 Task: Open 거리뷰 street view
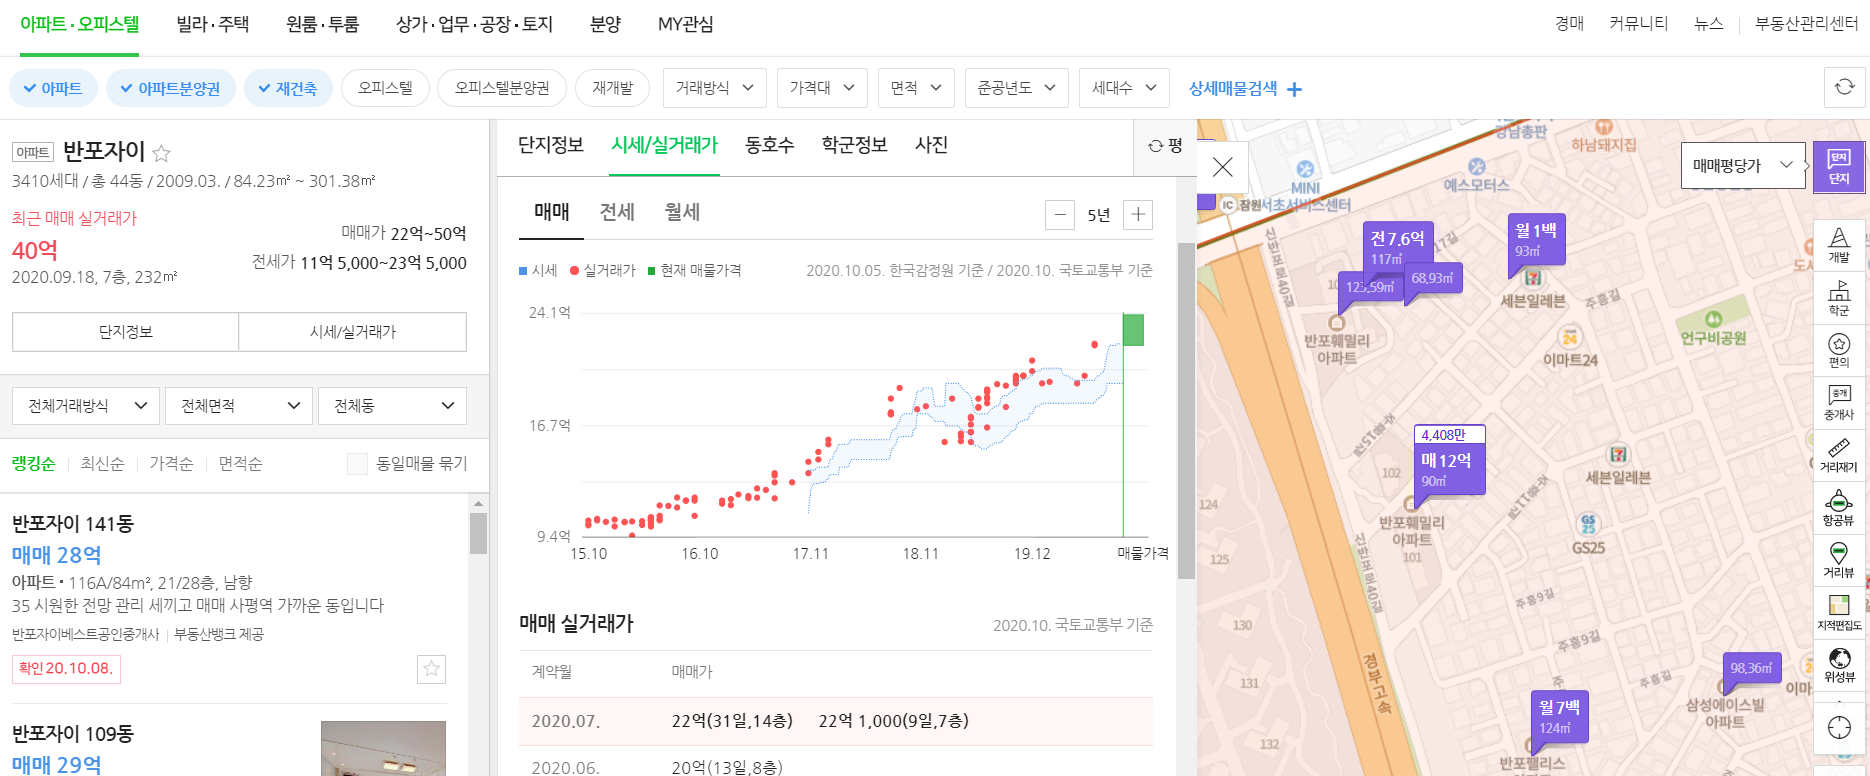1838,560
